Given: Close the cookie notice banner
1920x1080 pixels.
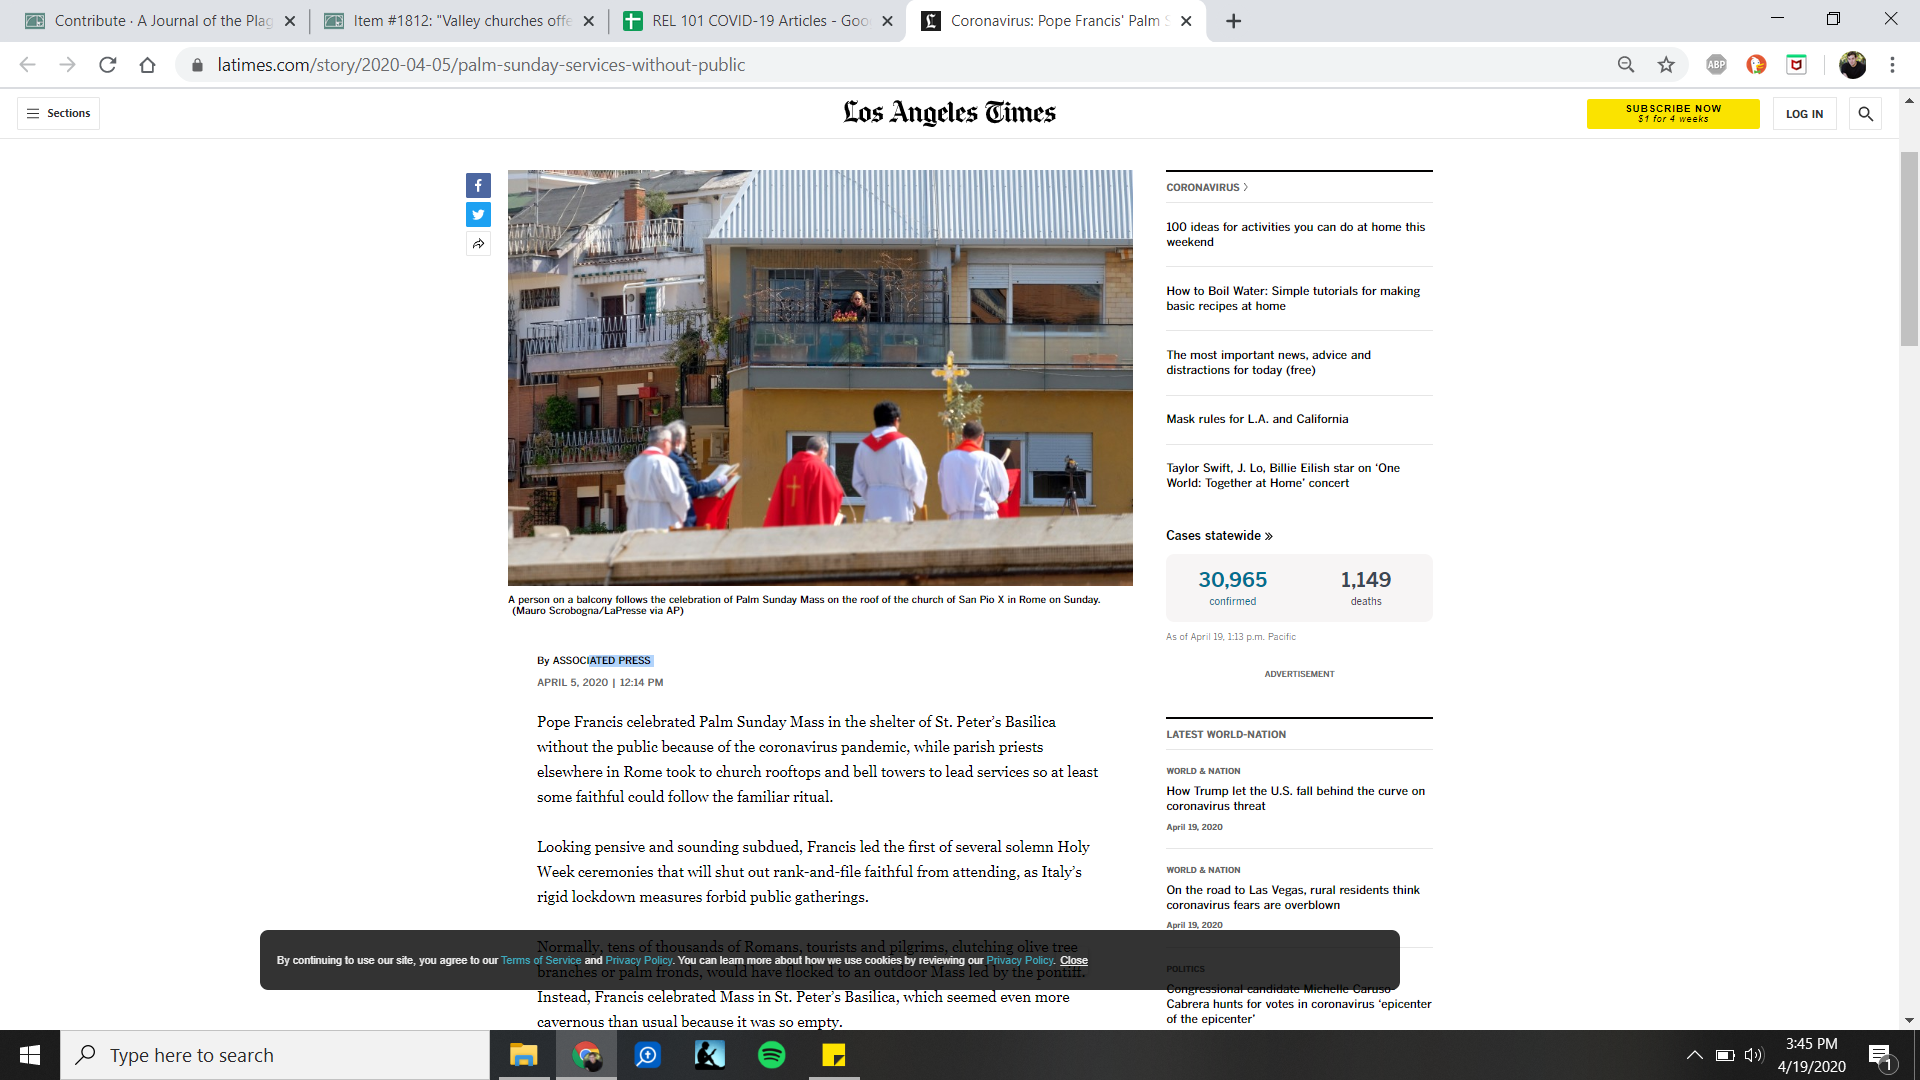Looking at the screenshot, I should (x=1074, y=961).
